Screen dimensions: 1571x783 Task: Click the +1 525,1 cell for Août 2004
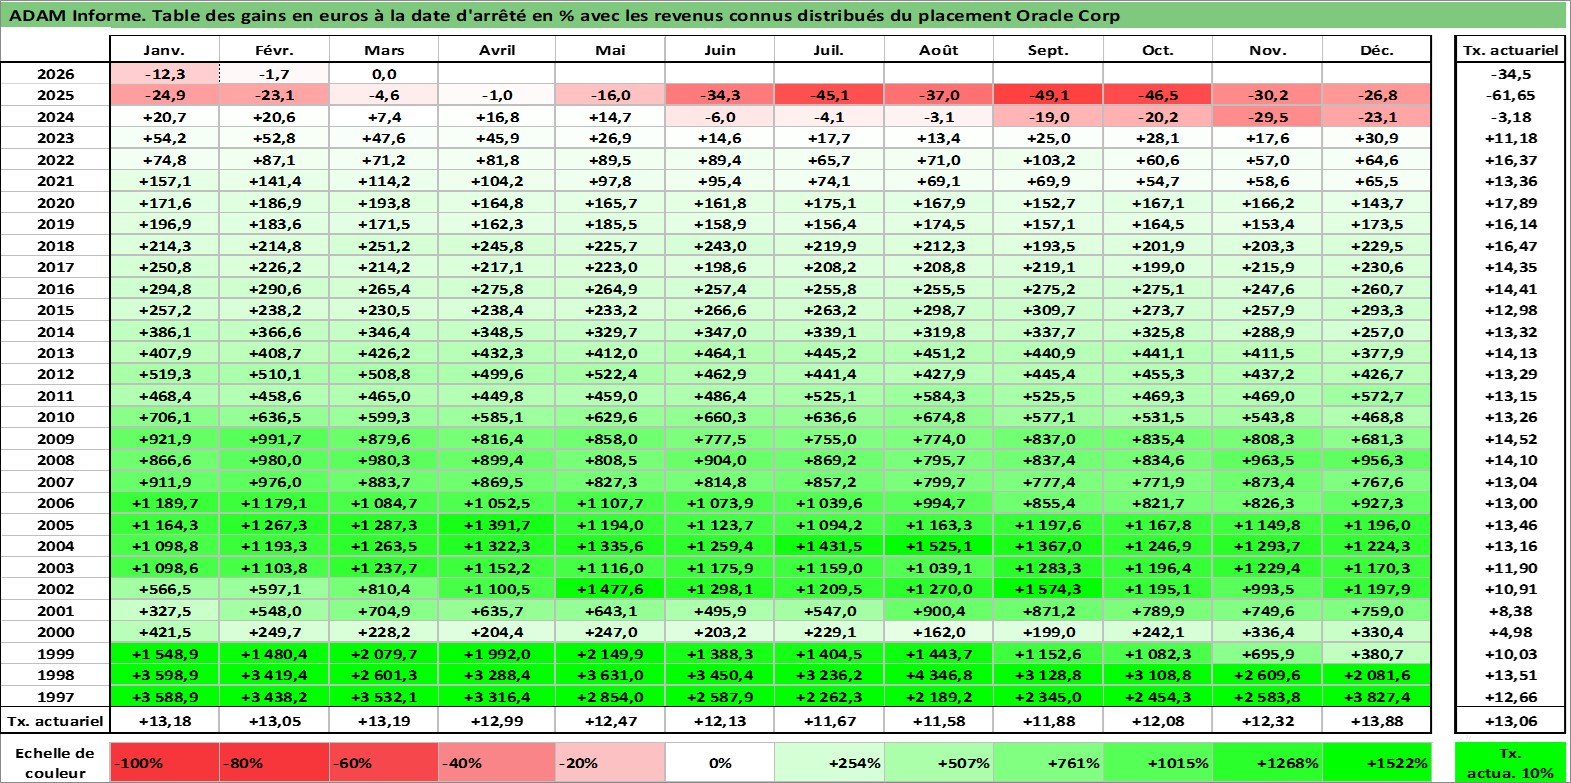938,546
